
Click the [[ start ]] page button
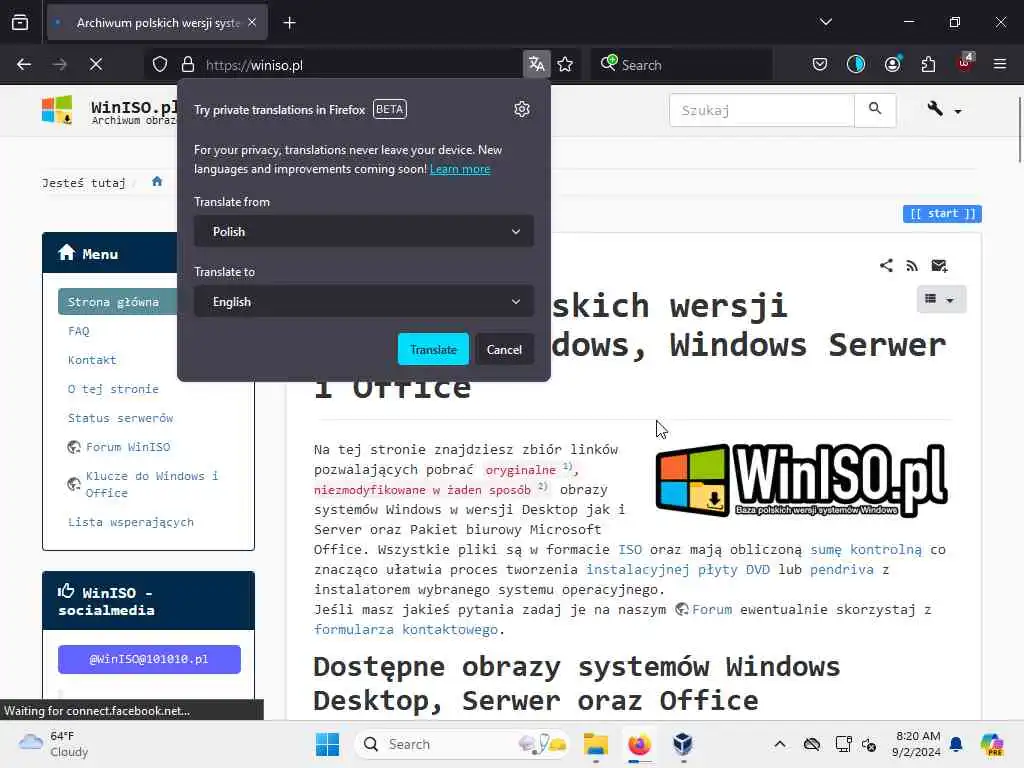[x=942, y=214]
